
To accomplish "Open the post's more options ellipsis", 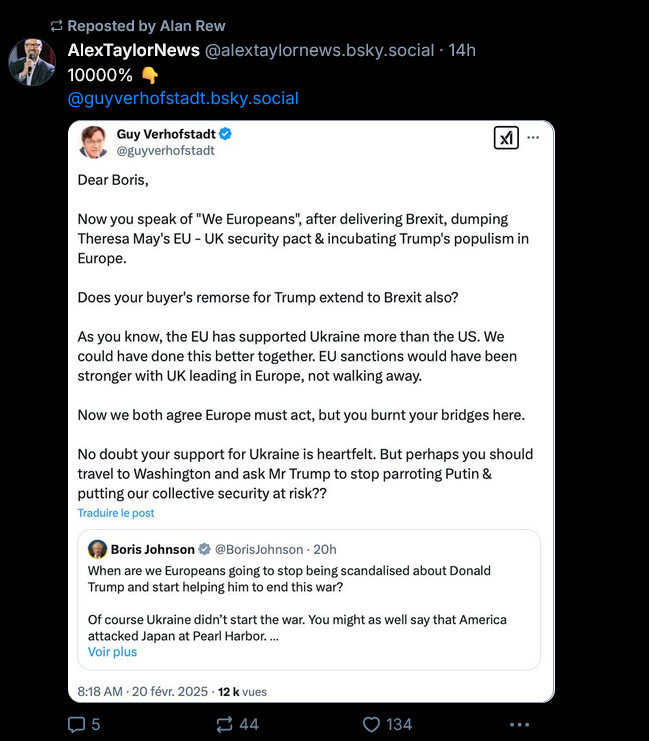I will click(519, 724).
